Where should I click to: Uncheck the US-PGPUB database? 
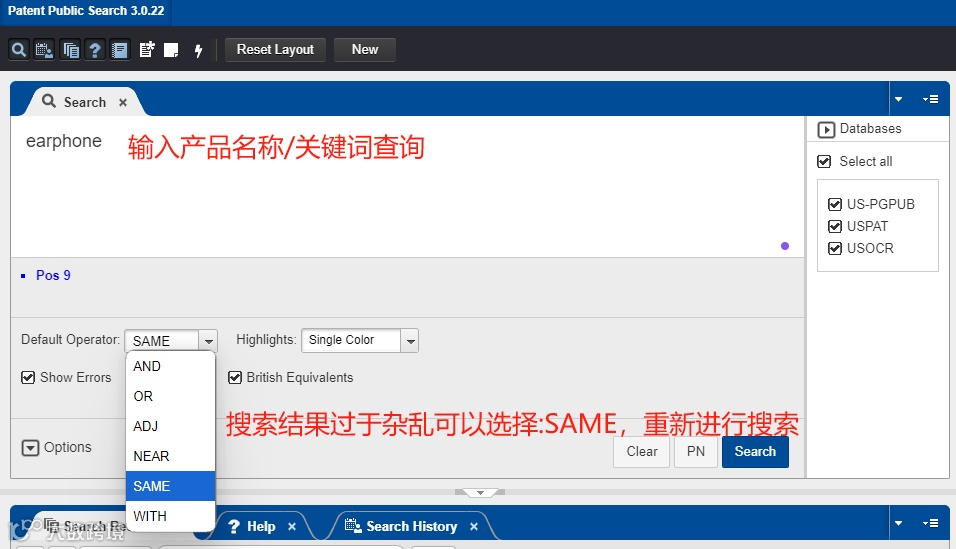(835, 204)
